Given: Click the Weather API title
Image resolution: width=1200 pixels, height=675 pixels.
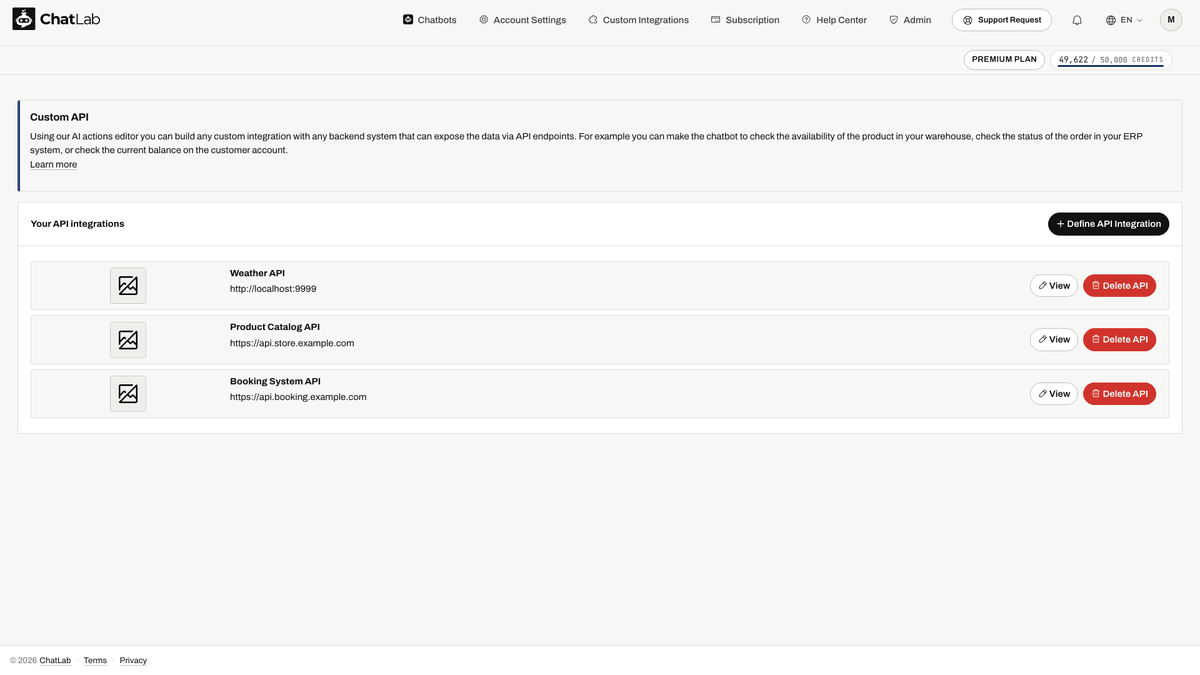Looking at the screenshot, I should coord(257,273).
